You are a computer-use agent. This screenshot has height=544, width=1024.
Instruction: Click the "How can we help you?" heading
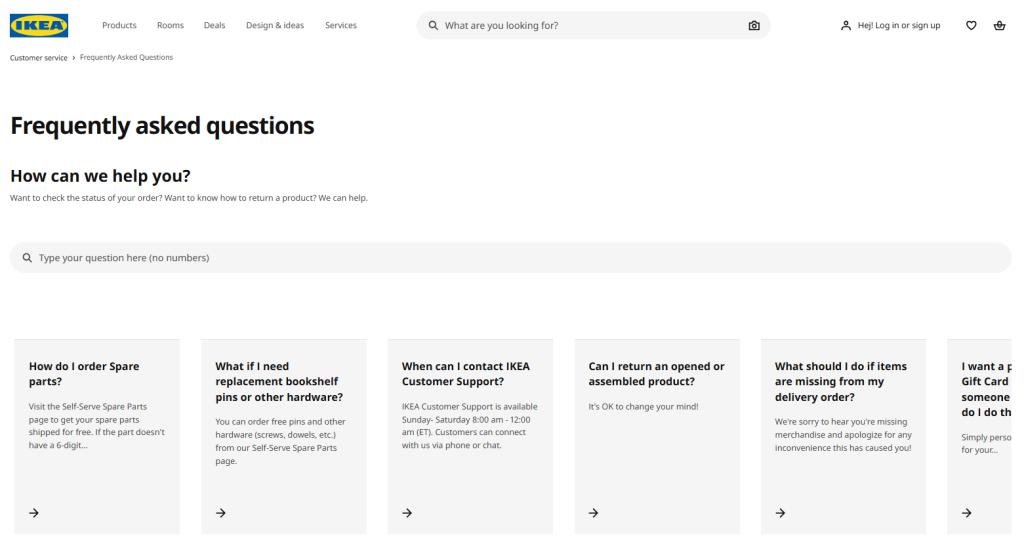tap(100, 176)
